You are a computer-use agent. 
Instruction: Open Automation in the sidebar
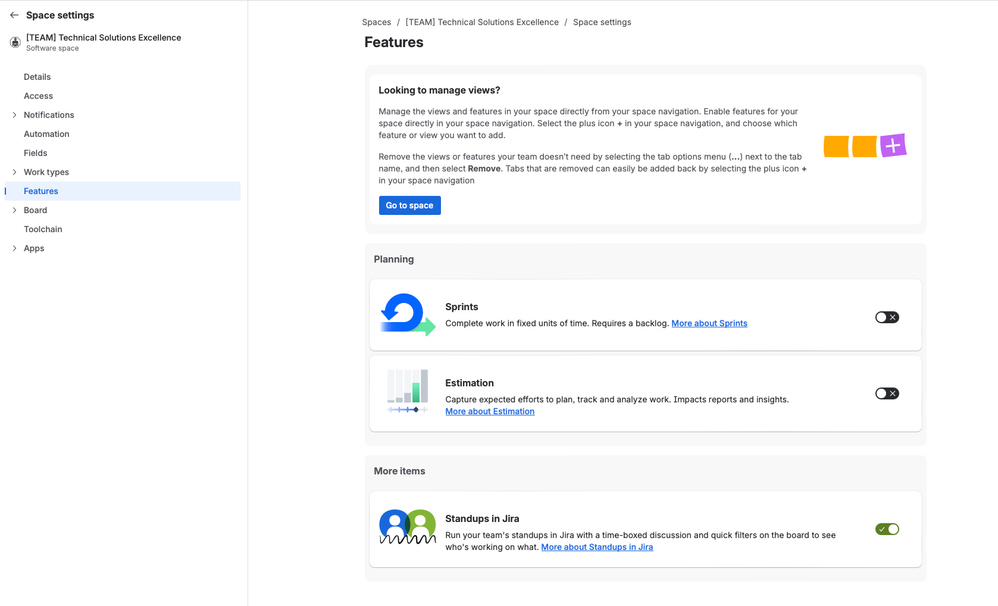(x=46, y=134)
